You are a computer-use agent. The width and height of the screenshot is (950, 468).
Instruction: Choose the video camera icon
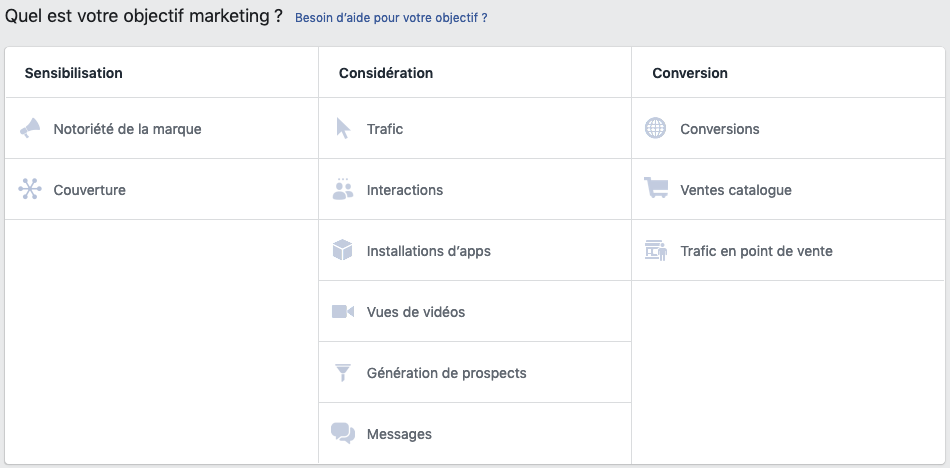(x=343, y=312)
